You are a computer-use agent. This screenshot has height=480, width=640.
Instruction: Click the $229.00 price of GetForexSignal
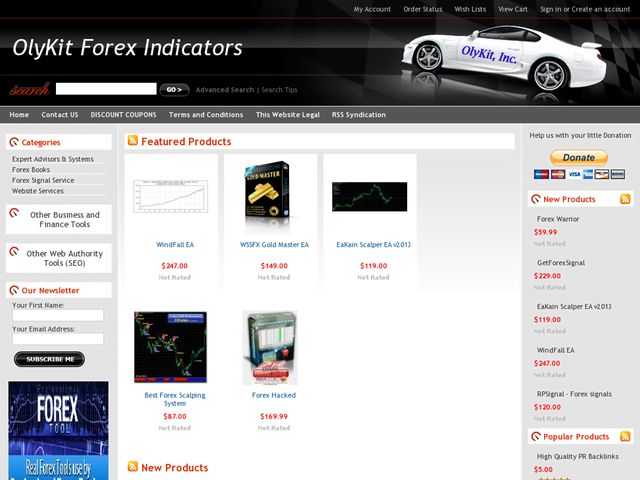(x=547, y=276)
